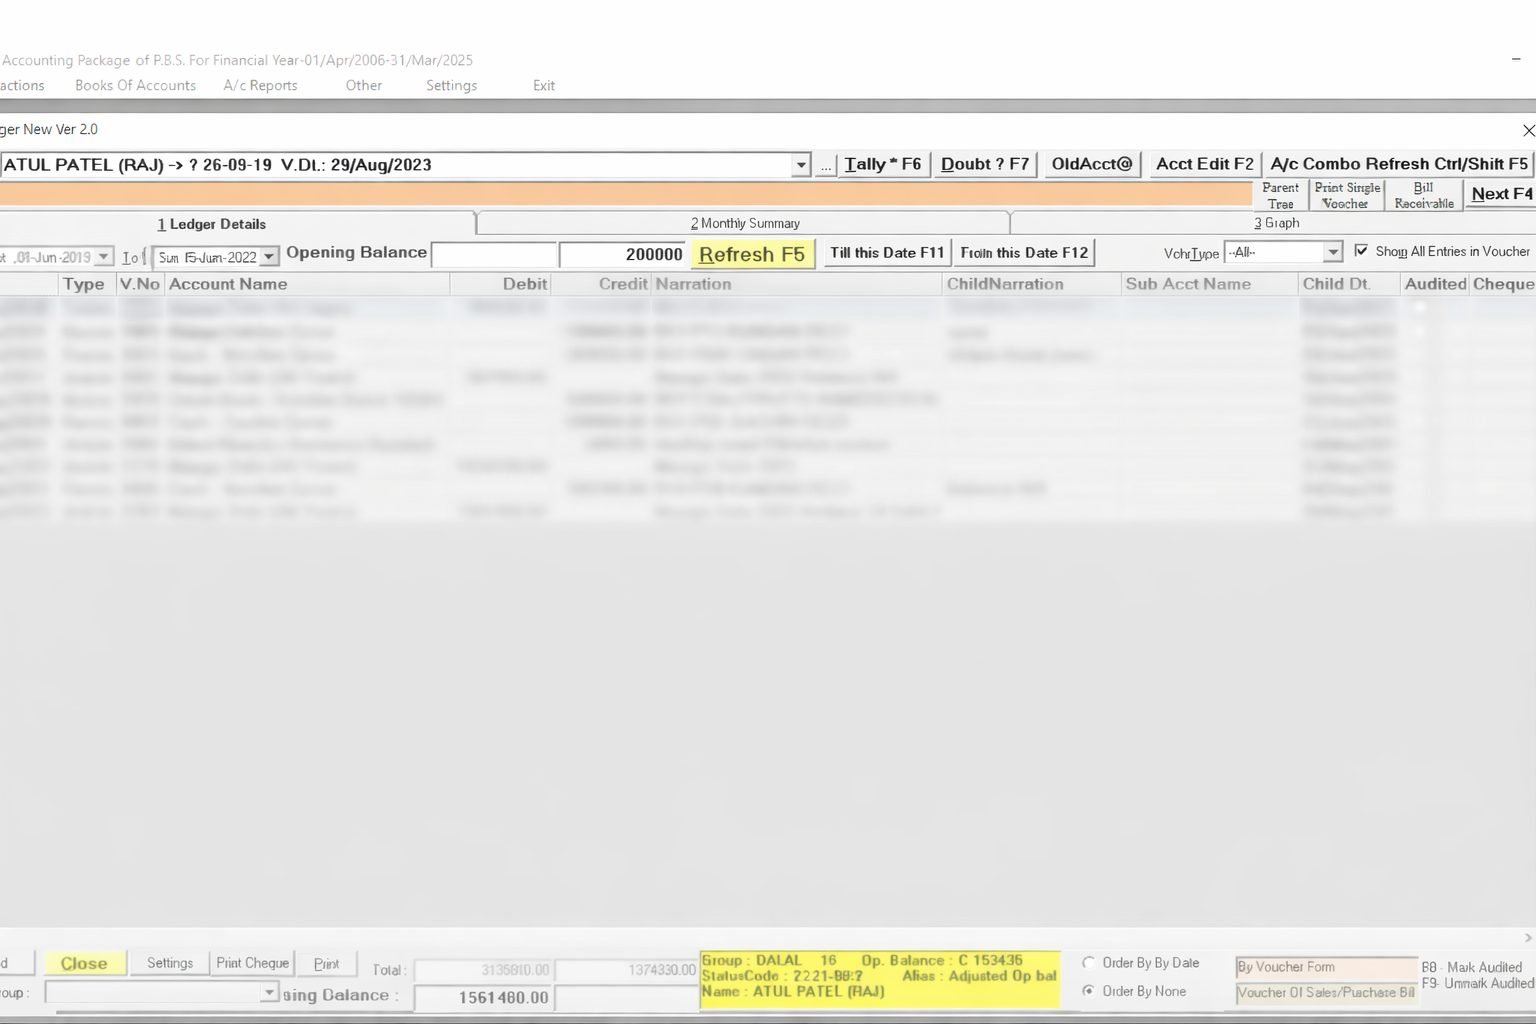Toggle Show All Entries in Voucher checkbox
Screen dimensions: 1536x1024
(1361, 251)
